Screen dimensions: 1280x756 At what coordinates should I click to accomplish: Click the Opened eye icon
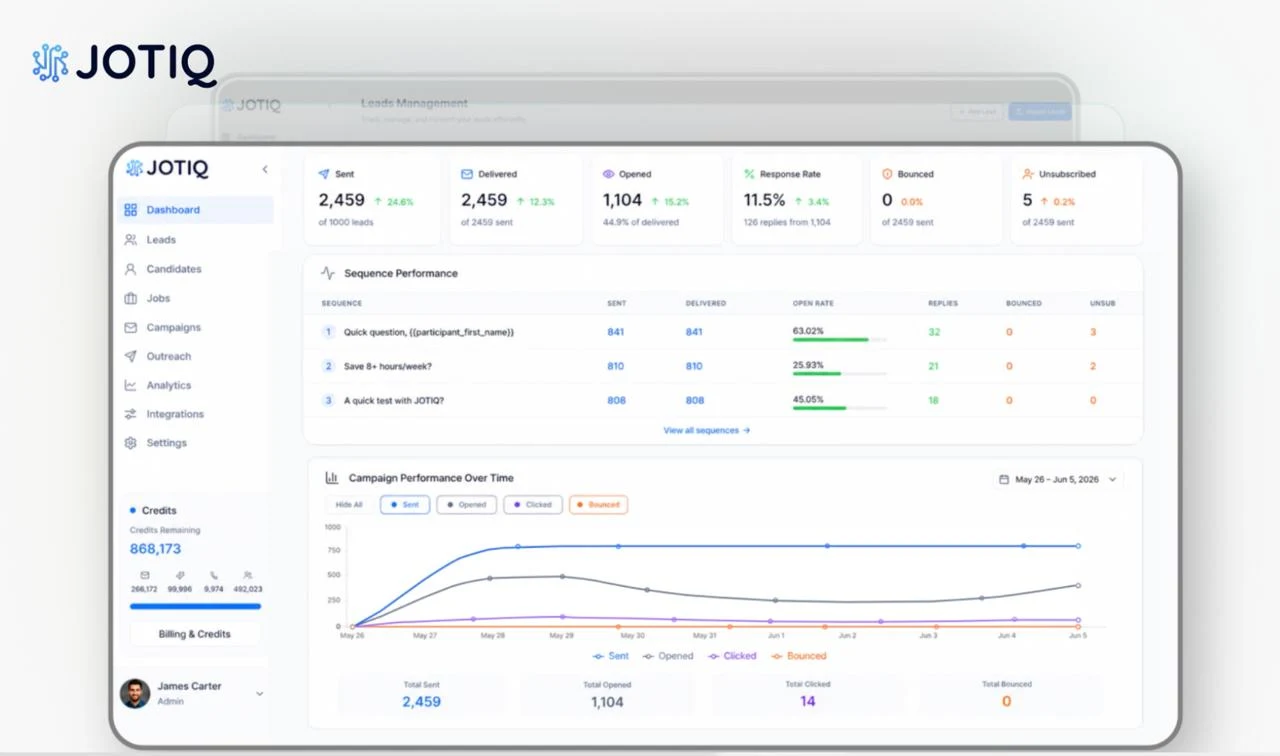pyautogui.click(x=608, y=174)
